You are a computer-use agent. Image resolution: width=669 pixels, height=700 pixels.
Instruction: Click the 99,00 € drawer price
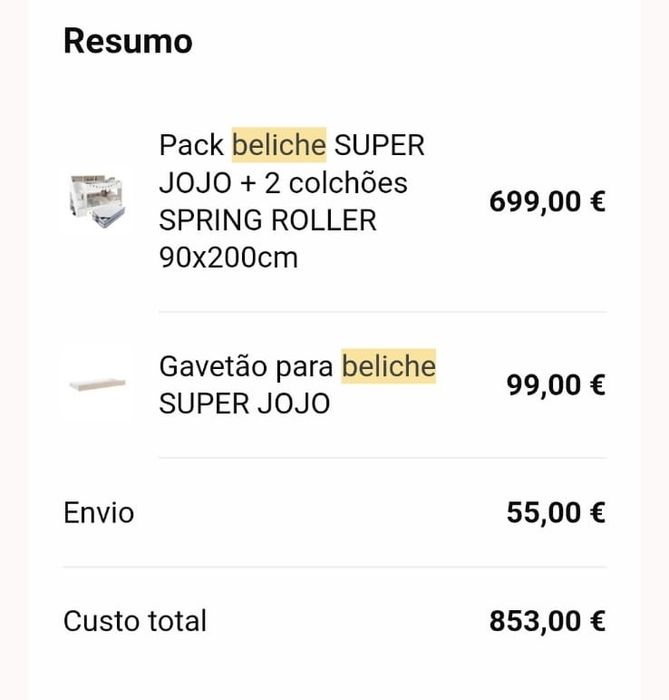click(x=556, y=385)
